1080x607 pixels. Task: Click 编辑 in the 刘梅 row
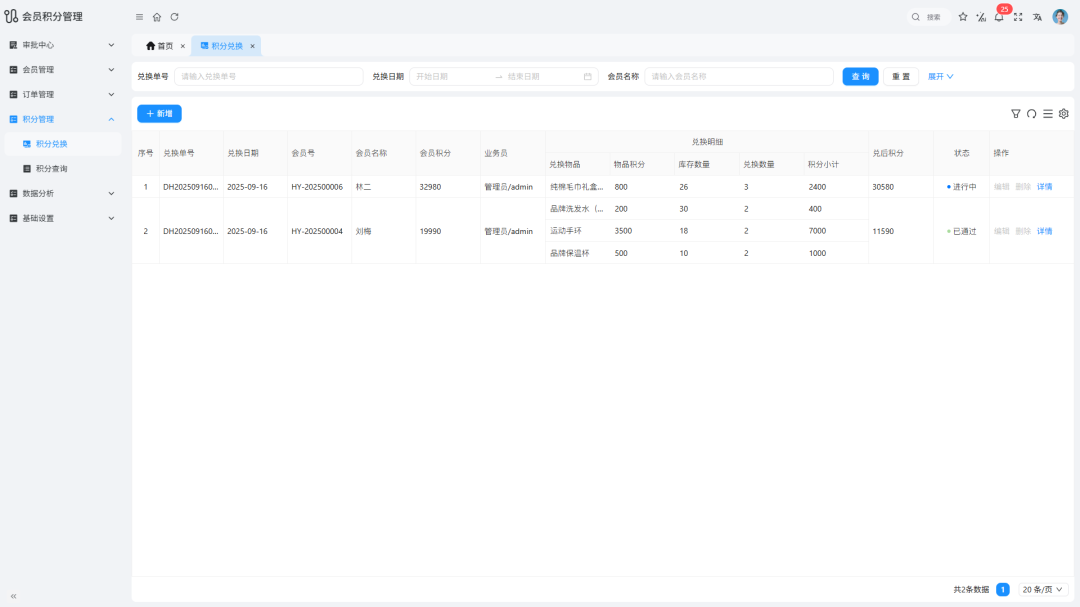(1001, 232)
